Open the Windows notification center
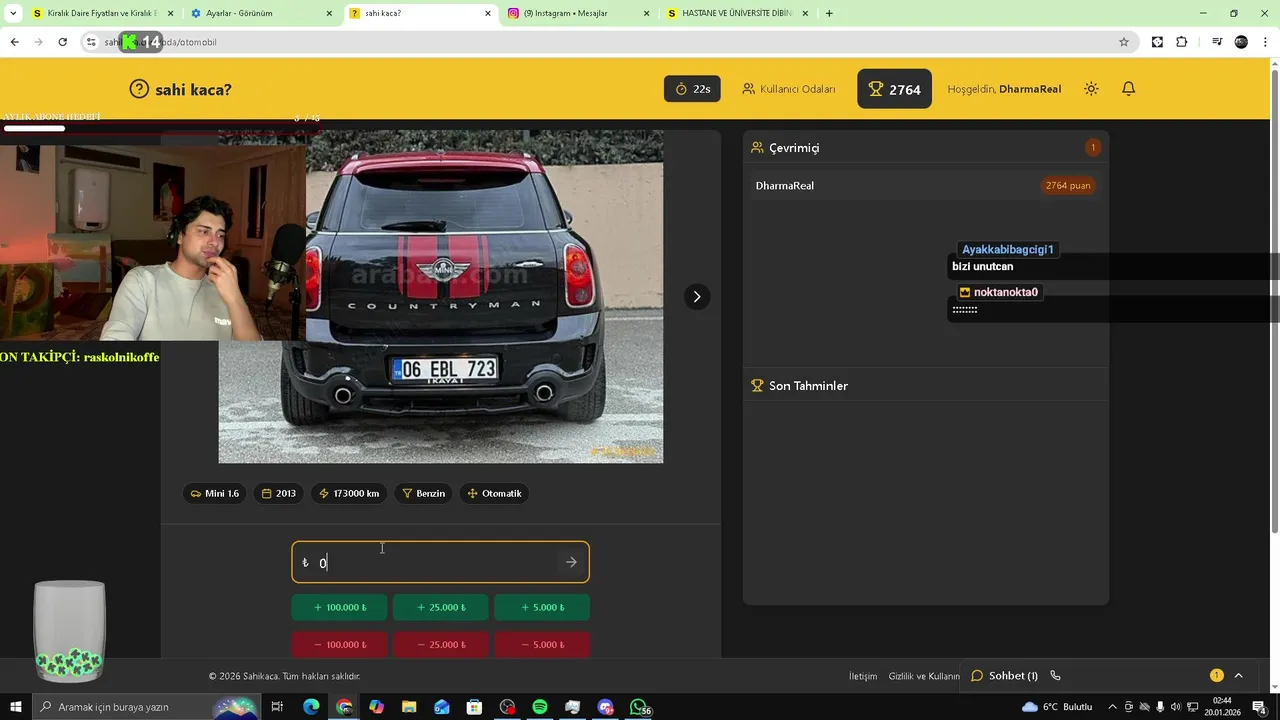1280x720 pixels. [x=1260, y=707]
